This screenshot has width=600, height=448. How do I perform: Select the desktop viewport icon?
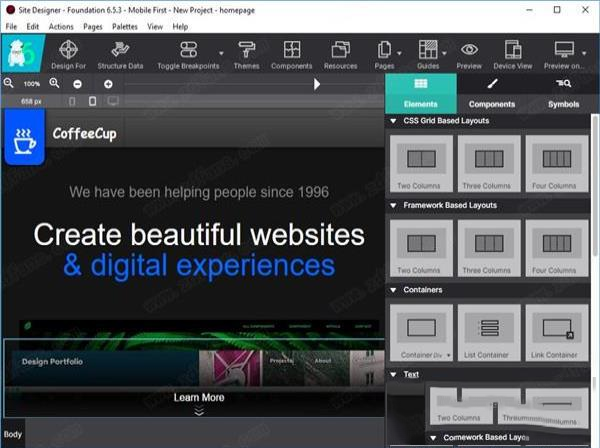pos(113,101)
